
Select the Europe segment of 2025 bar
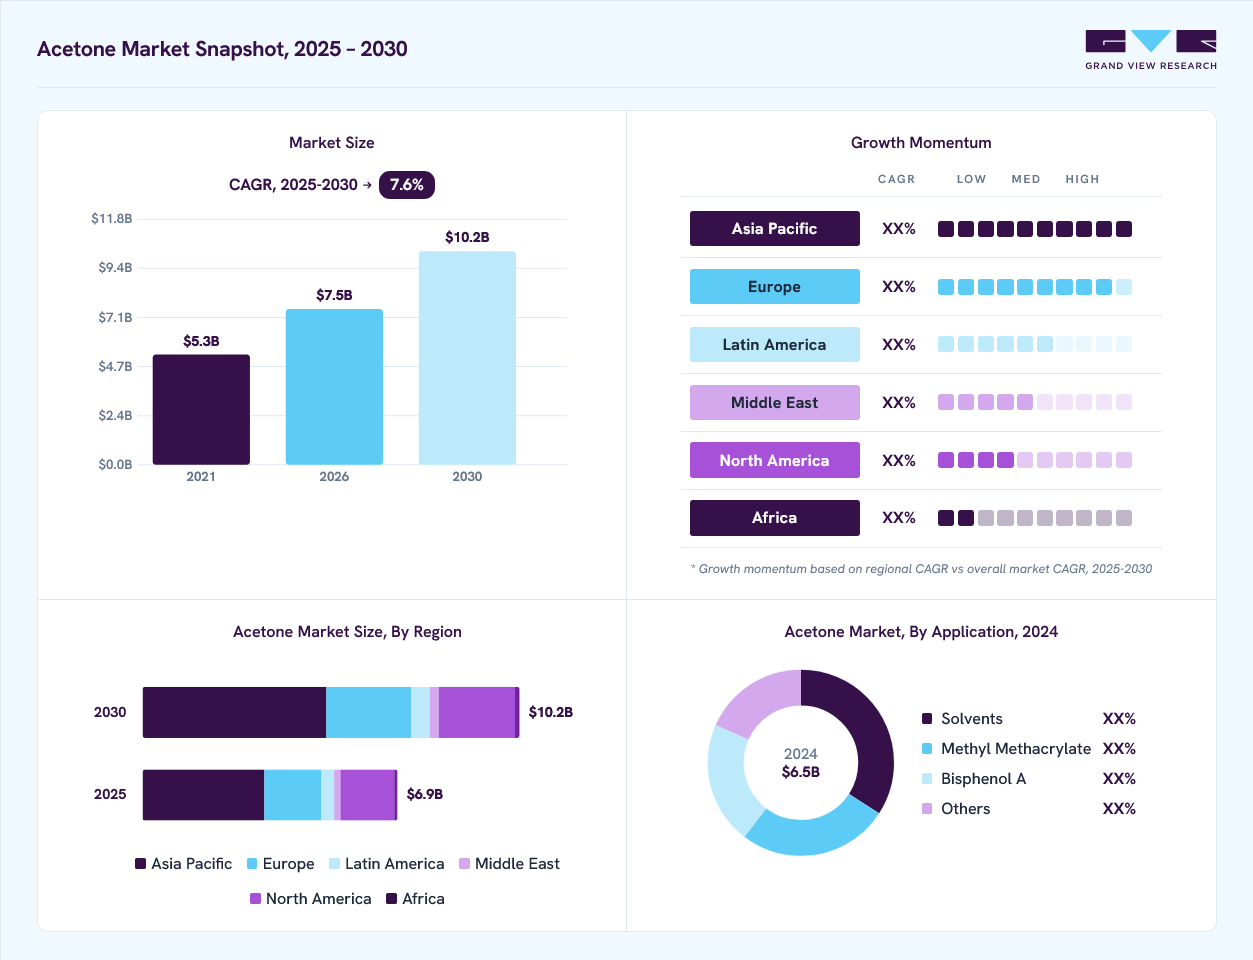click(x=292, y=795)
